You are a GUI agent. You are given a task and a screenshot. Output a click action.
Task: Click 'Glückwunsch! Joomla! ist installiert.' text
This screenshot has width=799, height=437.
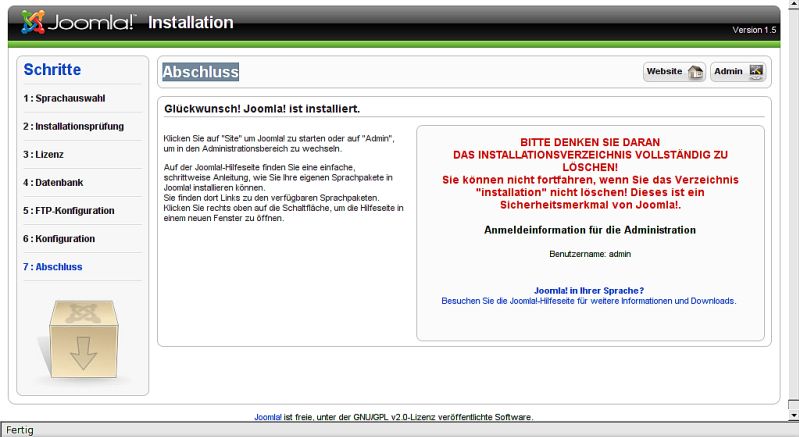tap(262, 108)
